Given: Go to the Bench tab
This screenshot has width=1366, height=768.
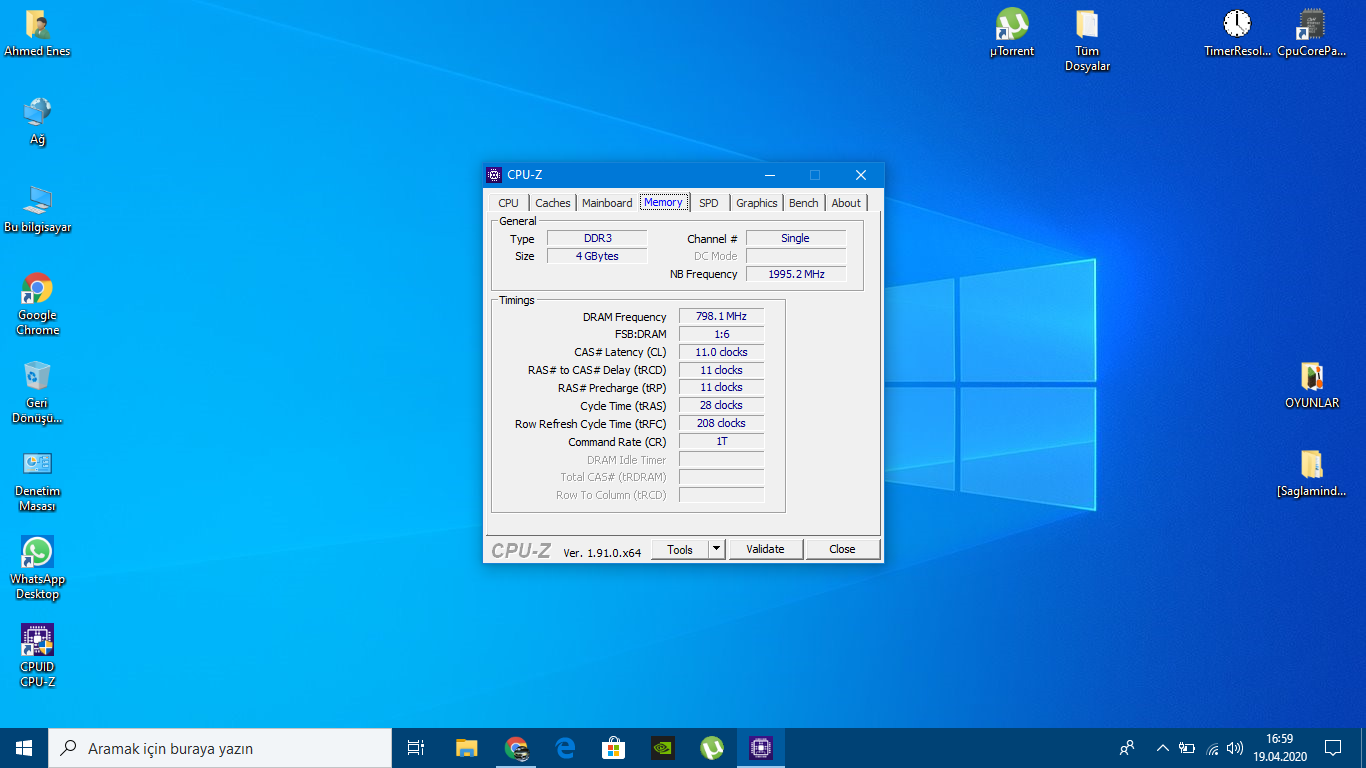Looking at the screenshot, I should pyautogui.click(x=803, y=203).
